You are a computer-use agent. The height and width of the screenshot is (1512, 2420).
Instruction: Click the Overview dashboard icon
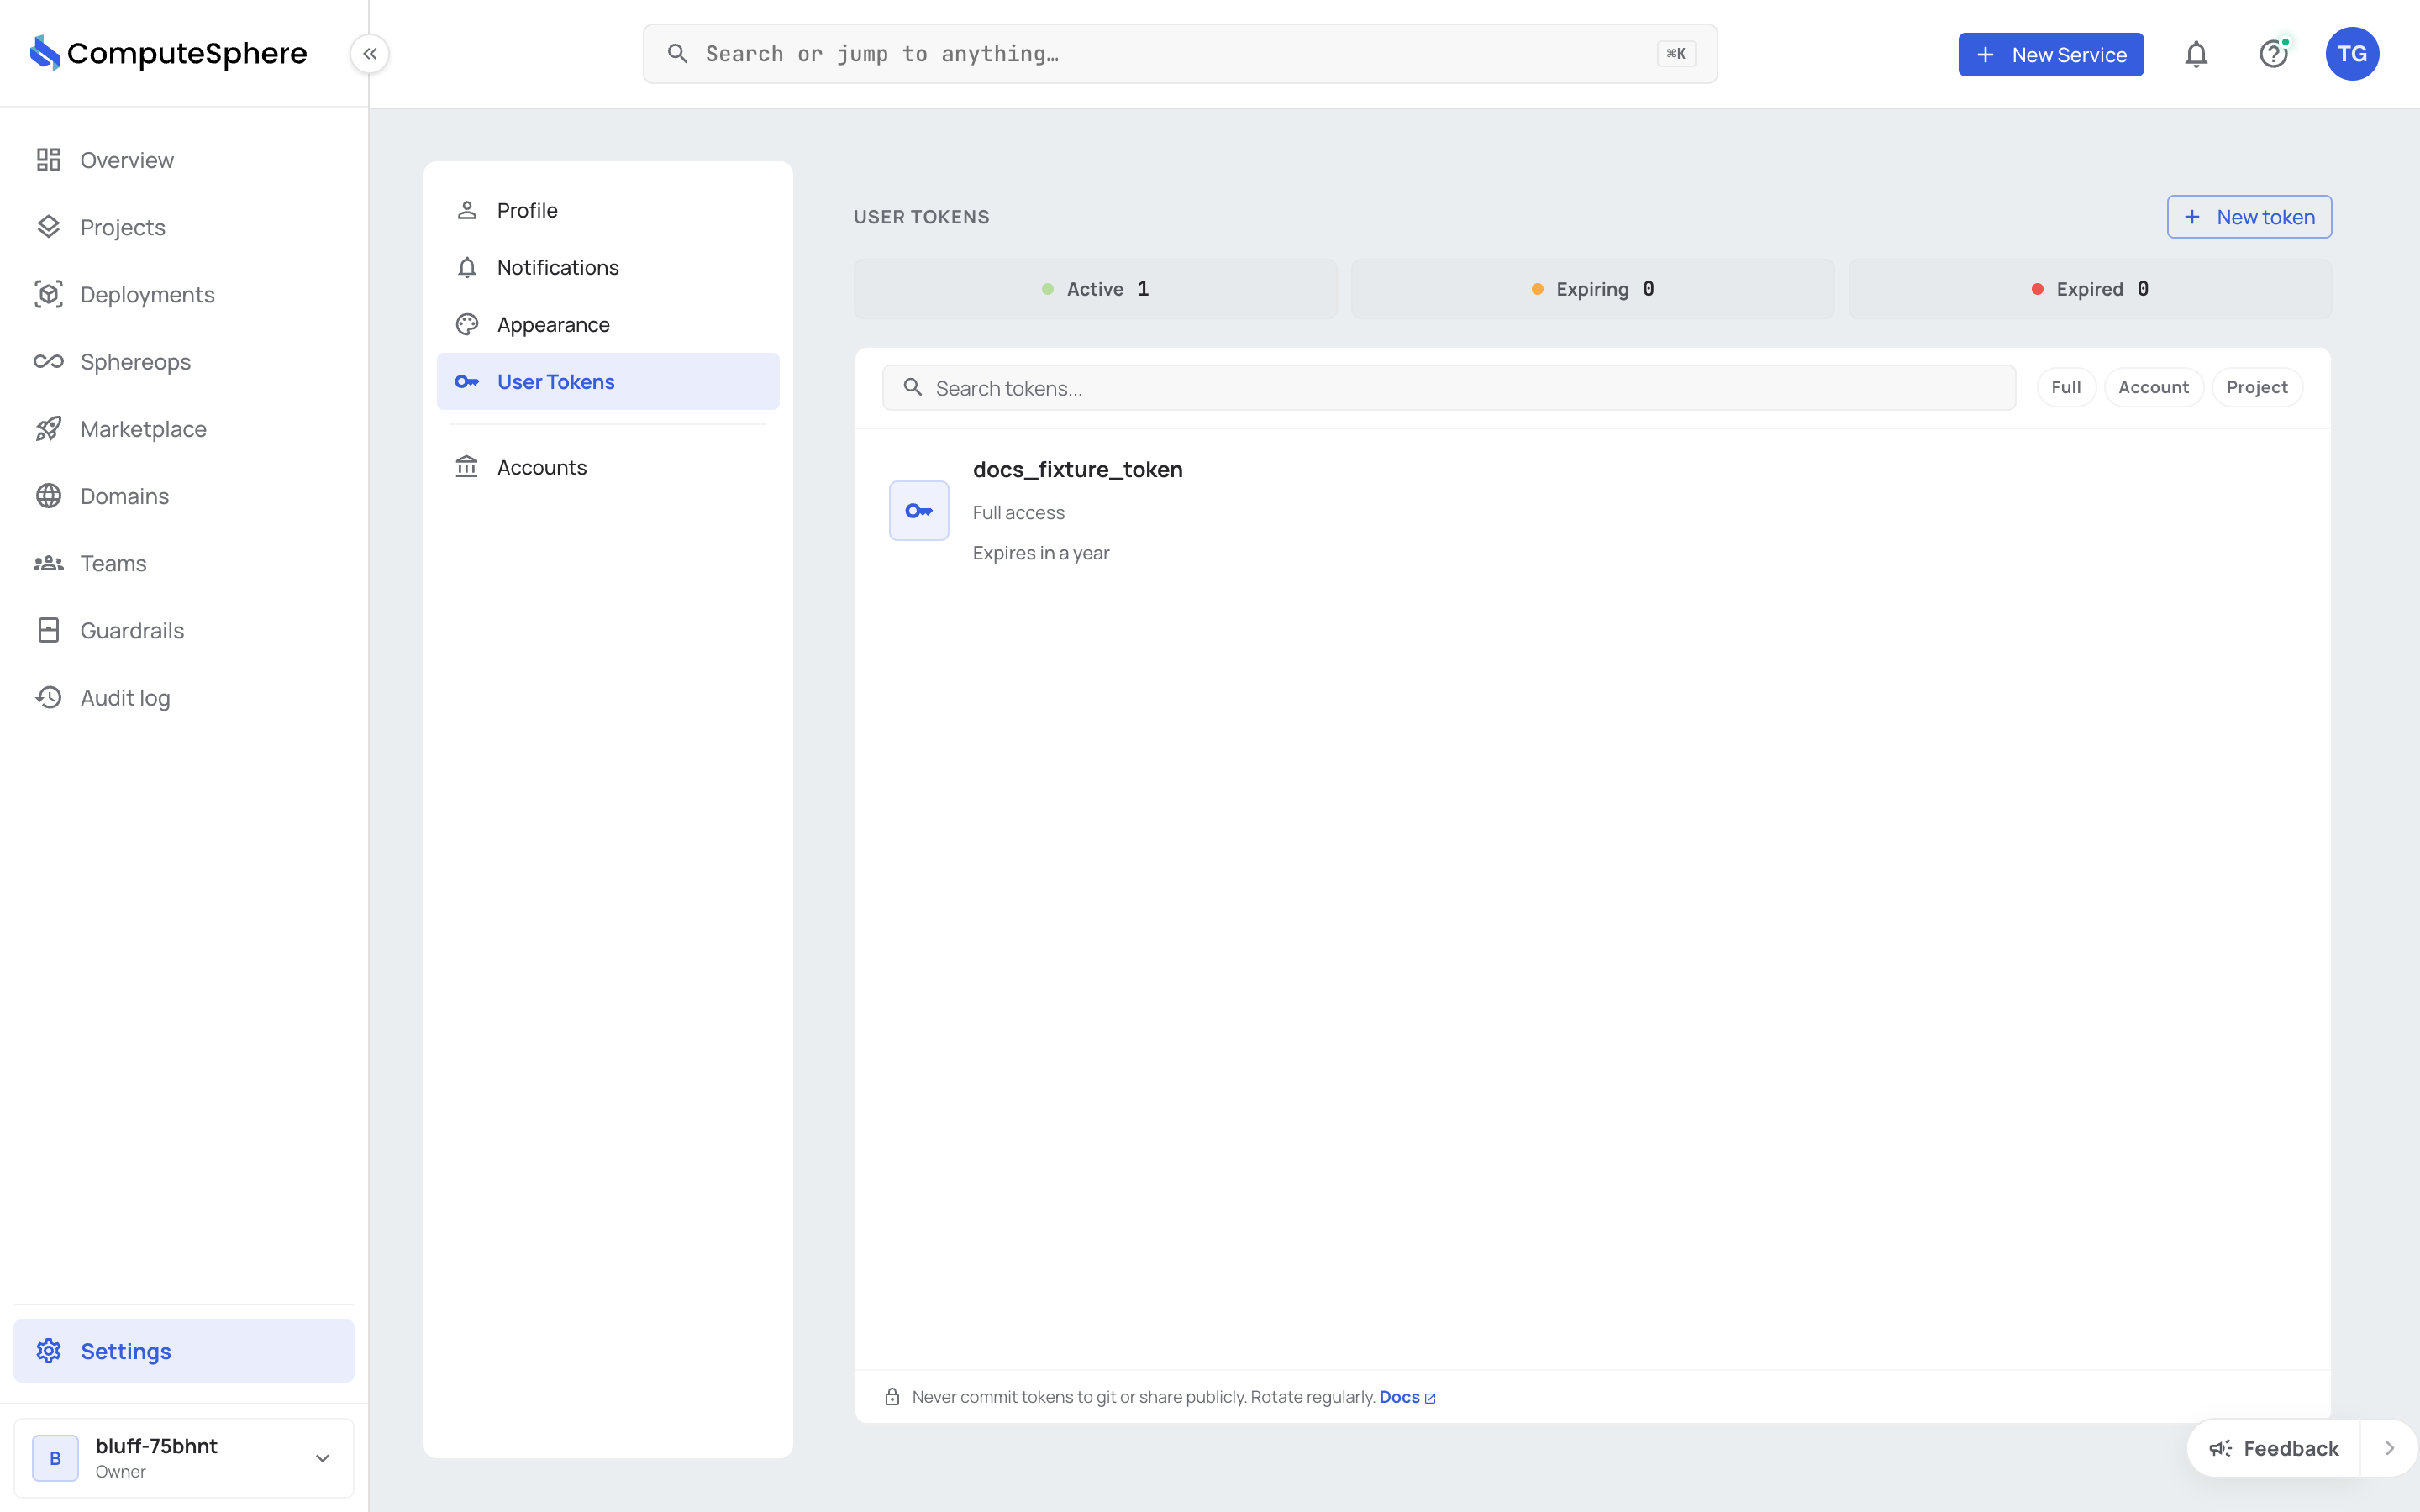tap(48, 160)
